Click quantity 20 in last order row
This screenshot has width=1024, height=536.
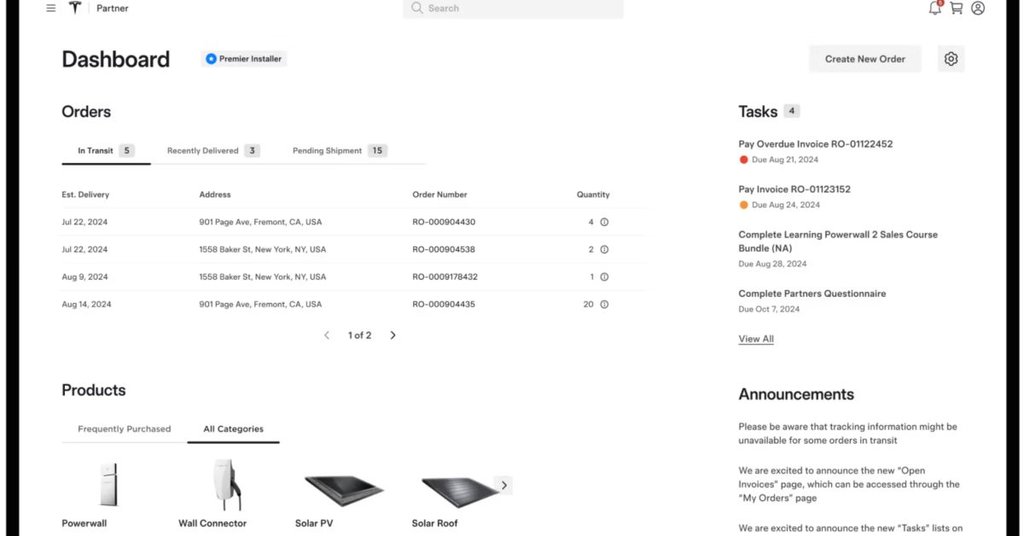pos(588,304)
